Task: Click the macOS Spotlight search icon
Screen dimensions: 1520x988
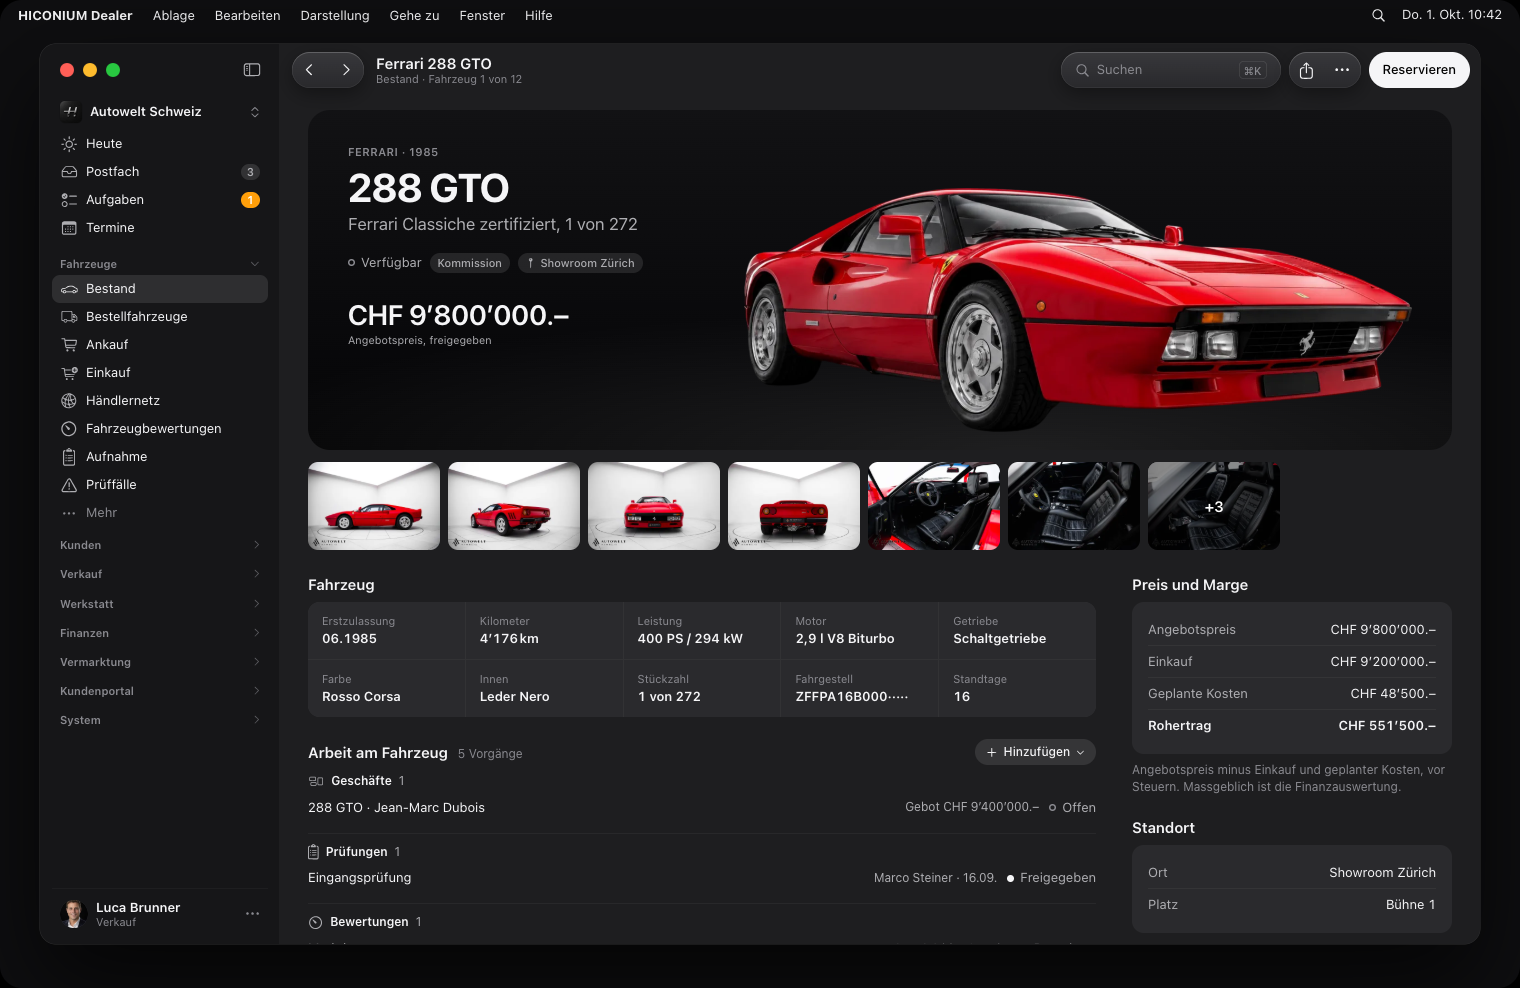Action: click(x=1378, y=15)
